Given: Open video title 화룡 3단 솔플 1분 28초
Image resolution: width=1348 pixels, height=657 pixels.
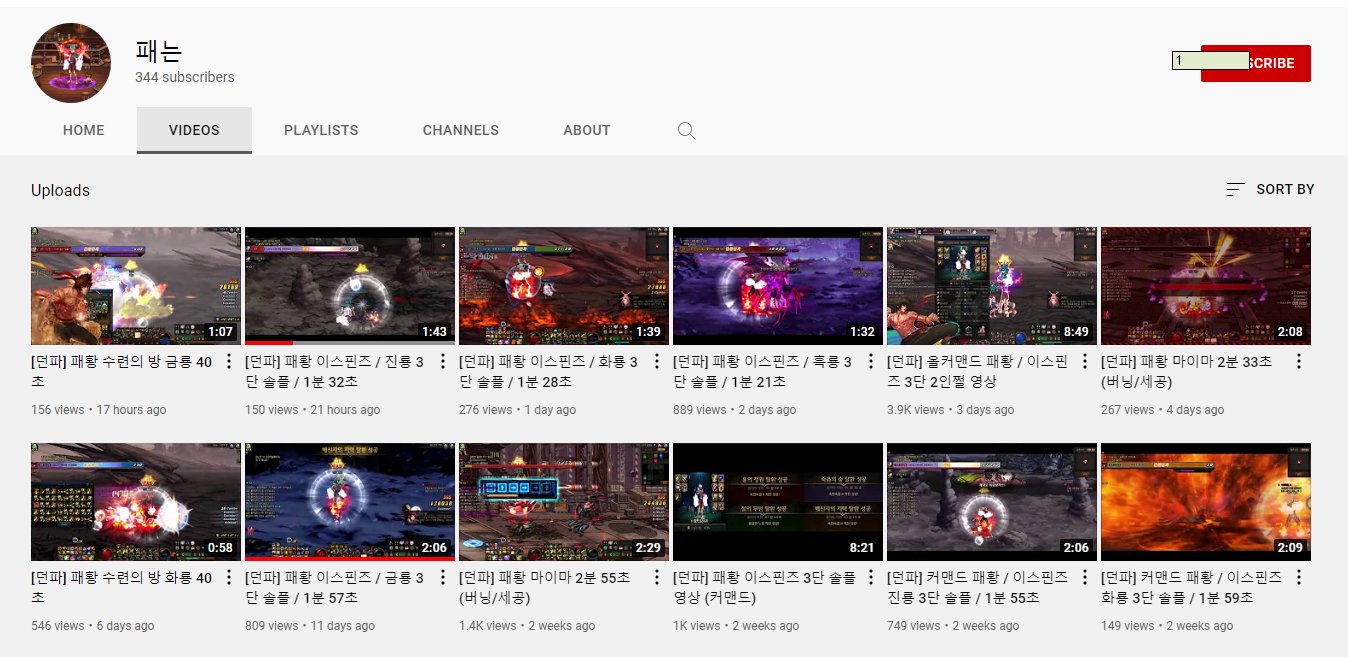Looking at the screenshot, I should click(549, 372).
